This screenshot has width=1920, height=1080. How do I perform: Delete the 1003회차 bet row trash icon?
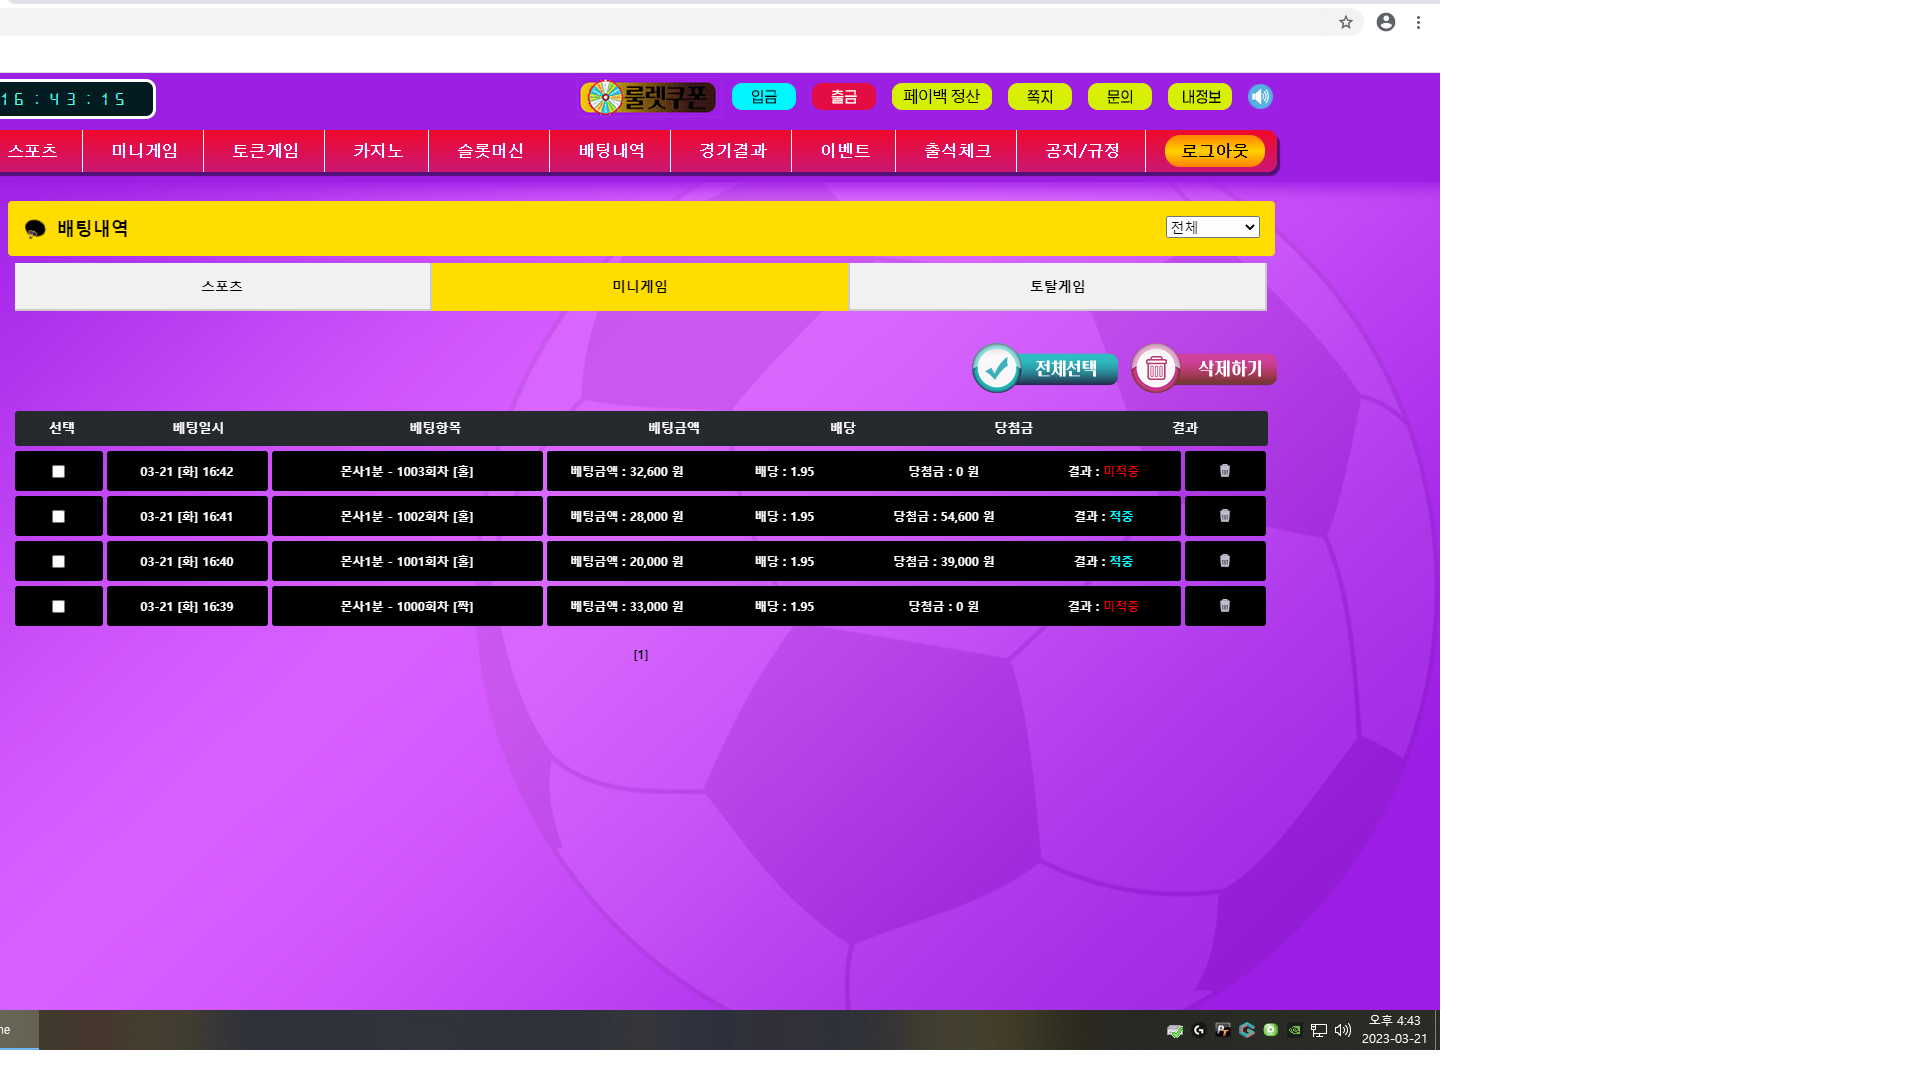tap(1225, 471)
